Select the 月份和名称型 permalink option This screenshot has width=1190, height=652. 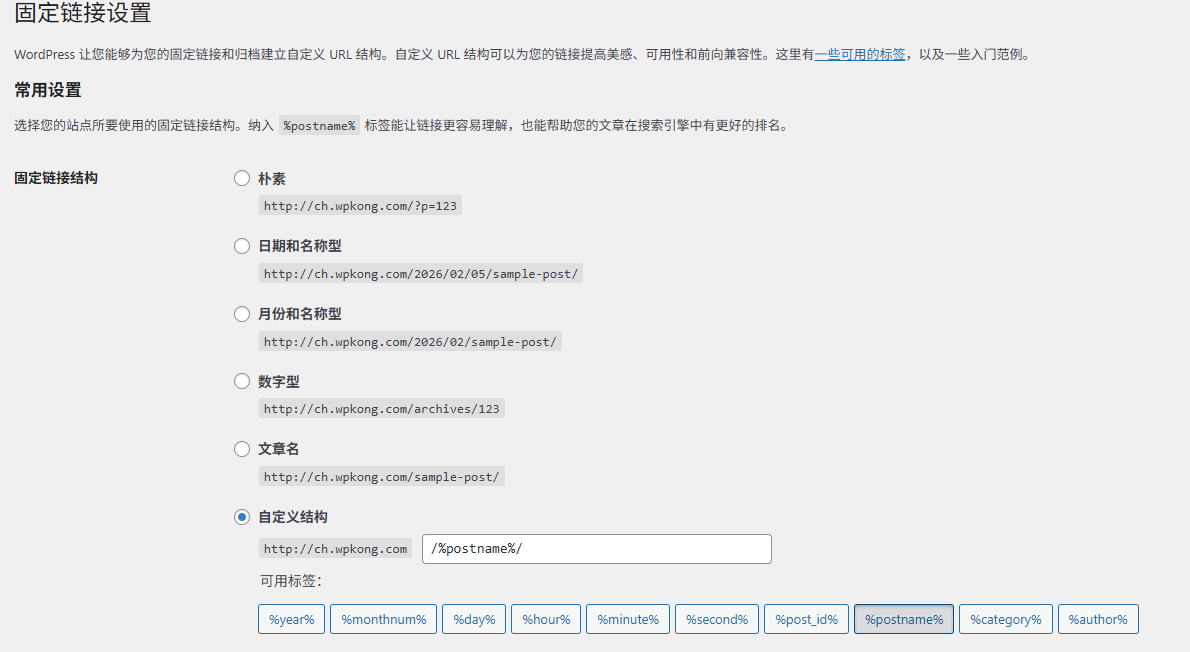point(241,313)
